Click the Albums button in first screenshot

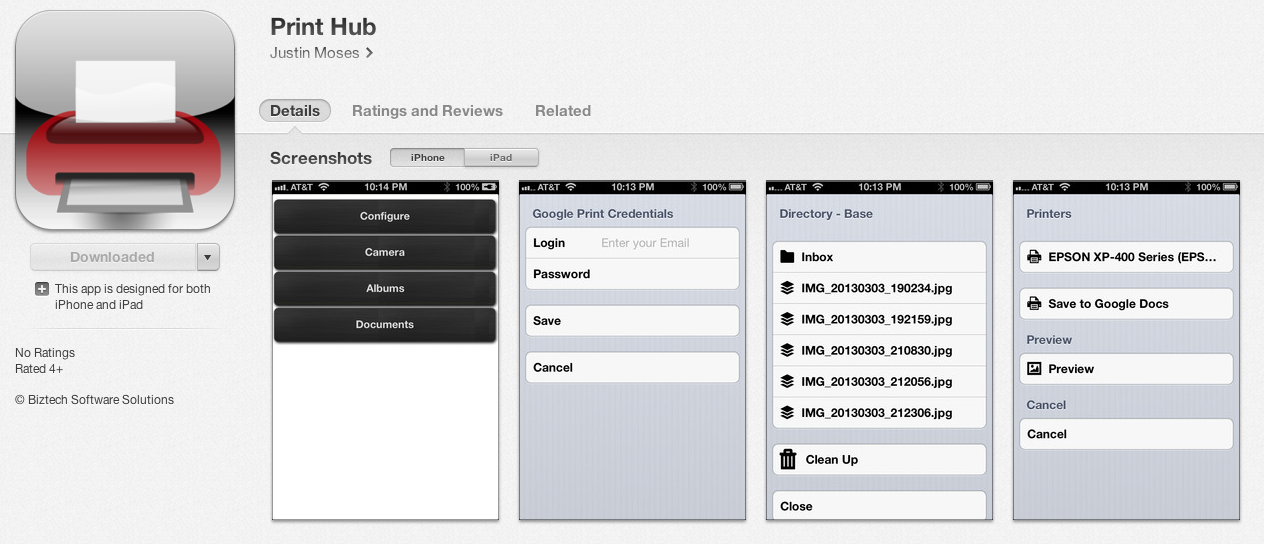[x=385, y=288]
